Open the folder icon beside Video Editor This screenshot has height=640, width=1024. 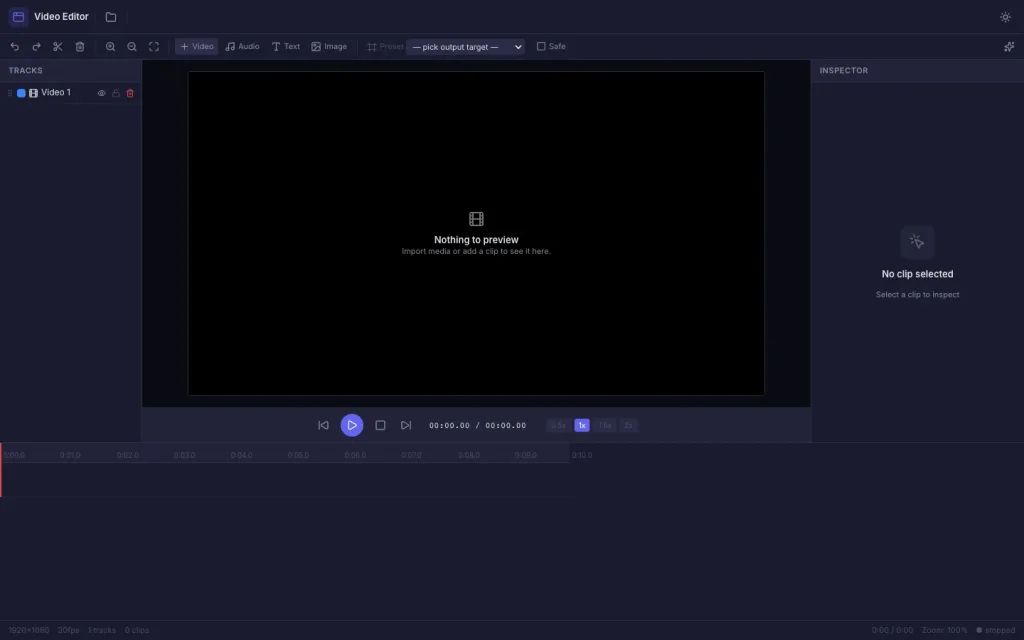tap(111, 17)
